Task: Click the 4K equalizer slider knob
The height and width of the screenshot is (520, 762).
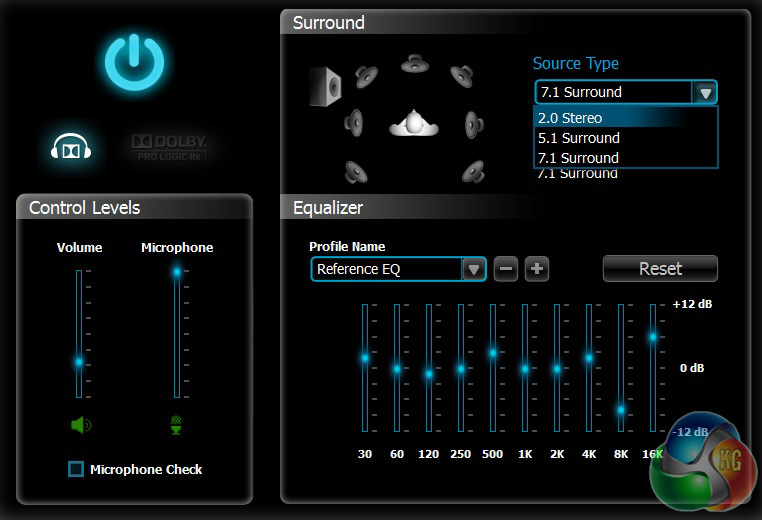Action: [589, 358]
